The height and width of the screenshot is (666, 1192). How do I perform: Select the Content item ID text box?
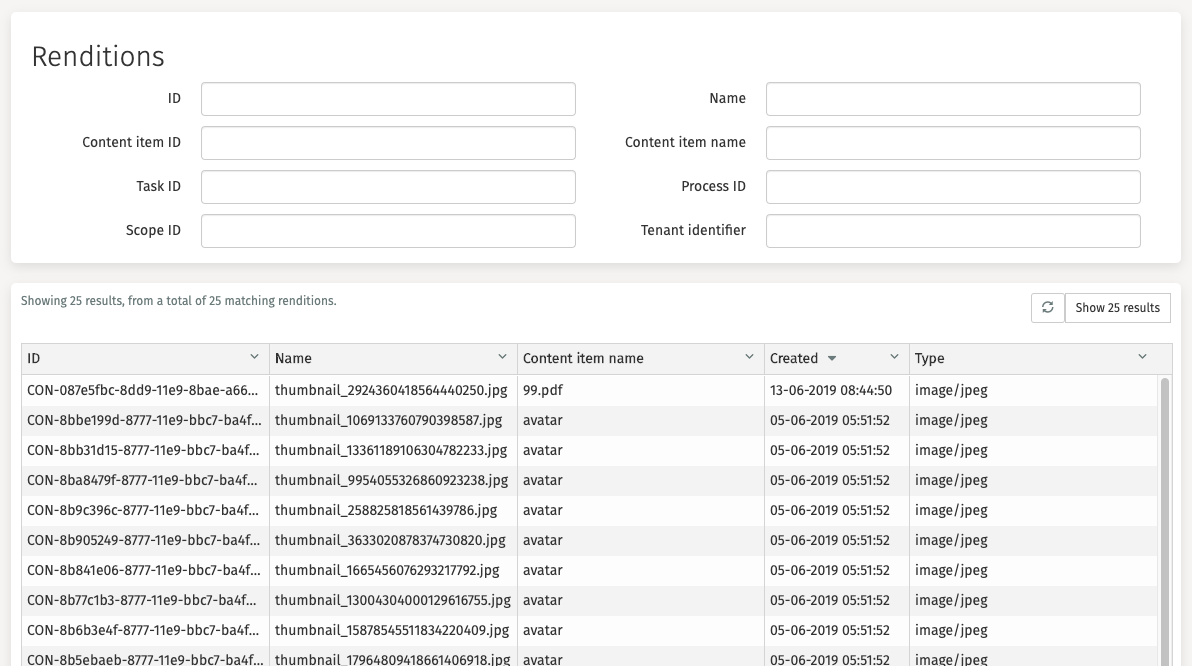click(x=388, y=143)
